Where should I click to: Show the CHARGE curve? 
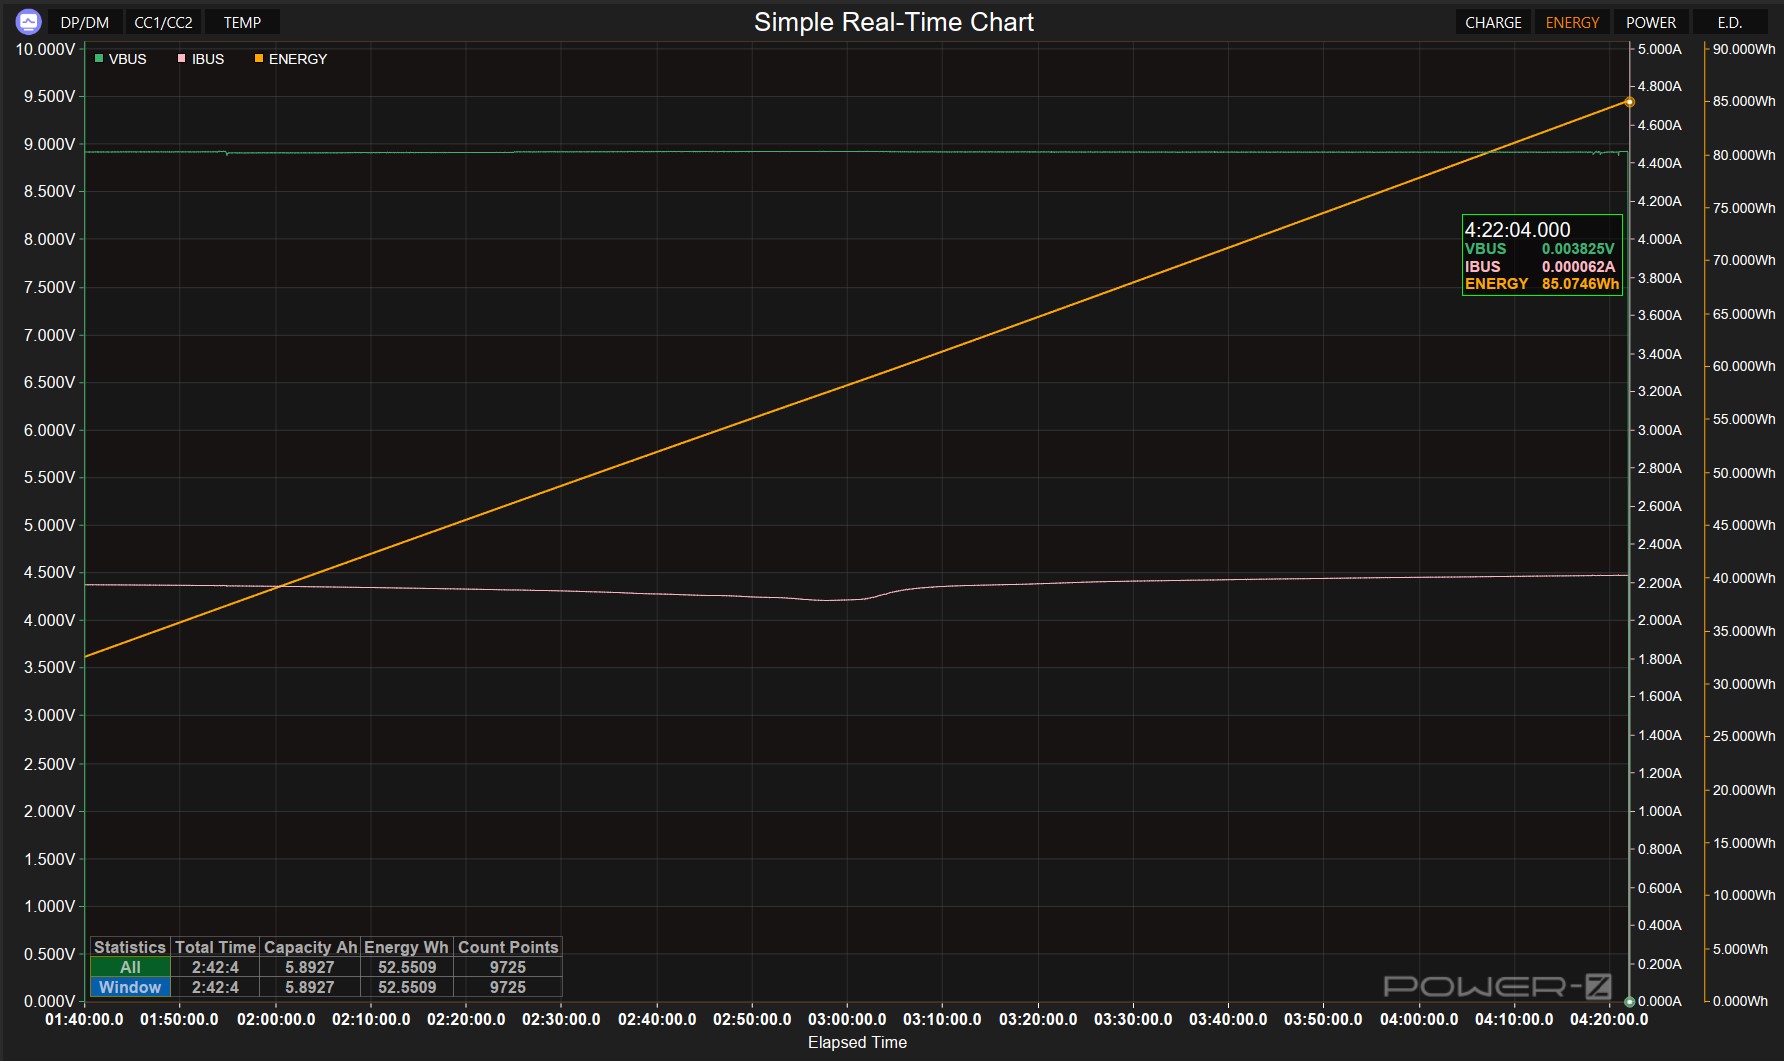click(x=1493, y=22)
